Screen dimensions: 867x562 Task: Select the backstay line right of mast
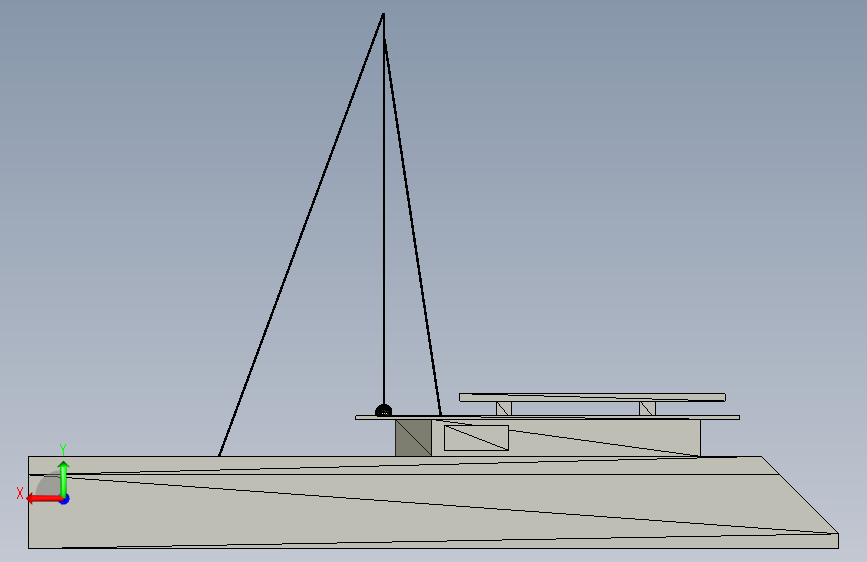(412, 227)
